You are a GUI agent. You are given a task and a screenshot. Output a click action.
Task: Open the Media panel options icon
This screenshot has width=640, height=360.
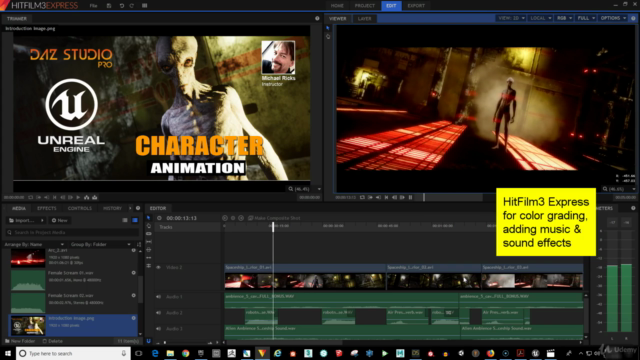coord(138,208)
